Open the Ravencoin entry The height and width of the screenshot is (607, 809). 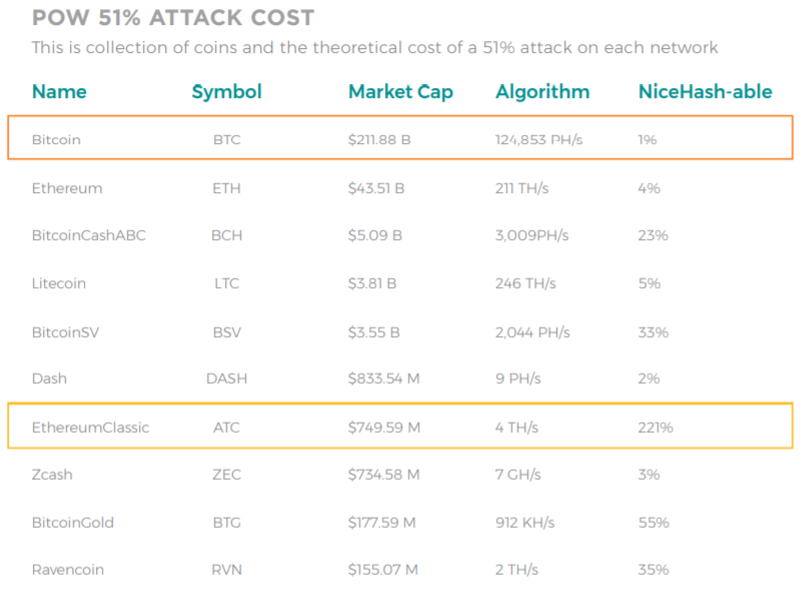[68, 569]
